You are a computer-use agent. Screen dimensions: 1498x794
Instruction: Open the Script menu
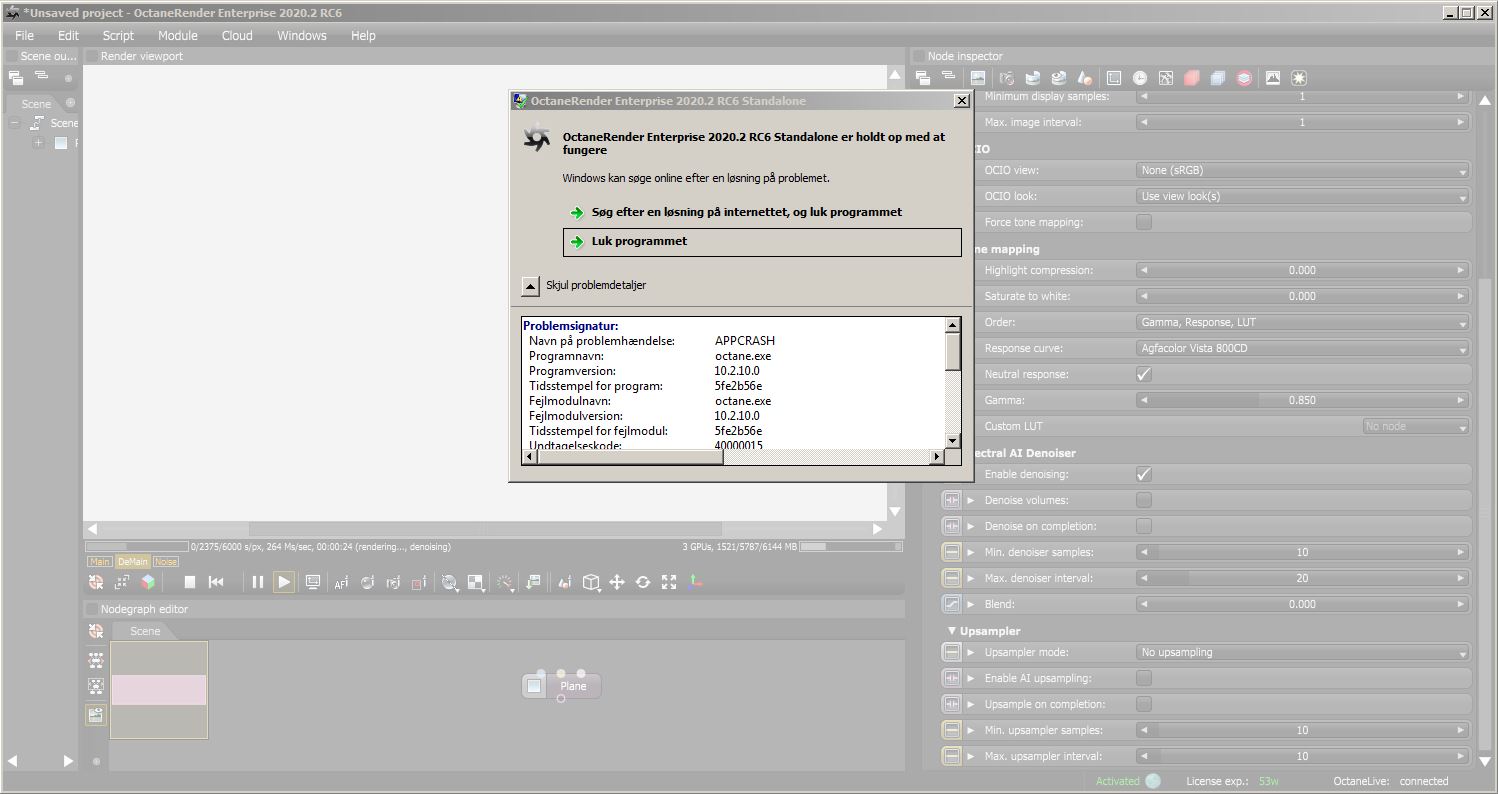click(118, 35)
